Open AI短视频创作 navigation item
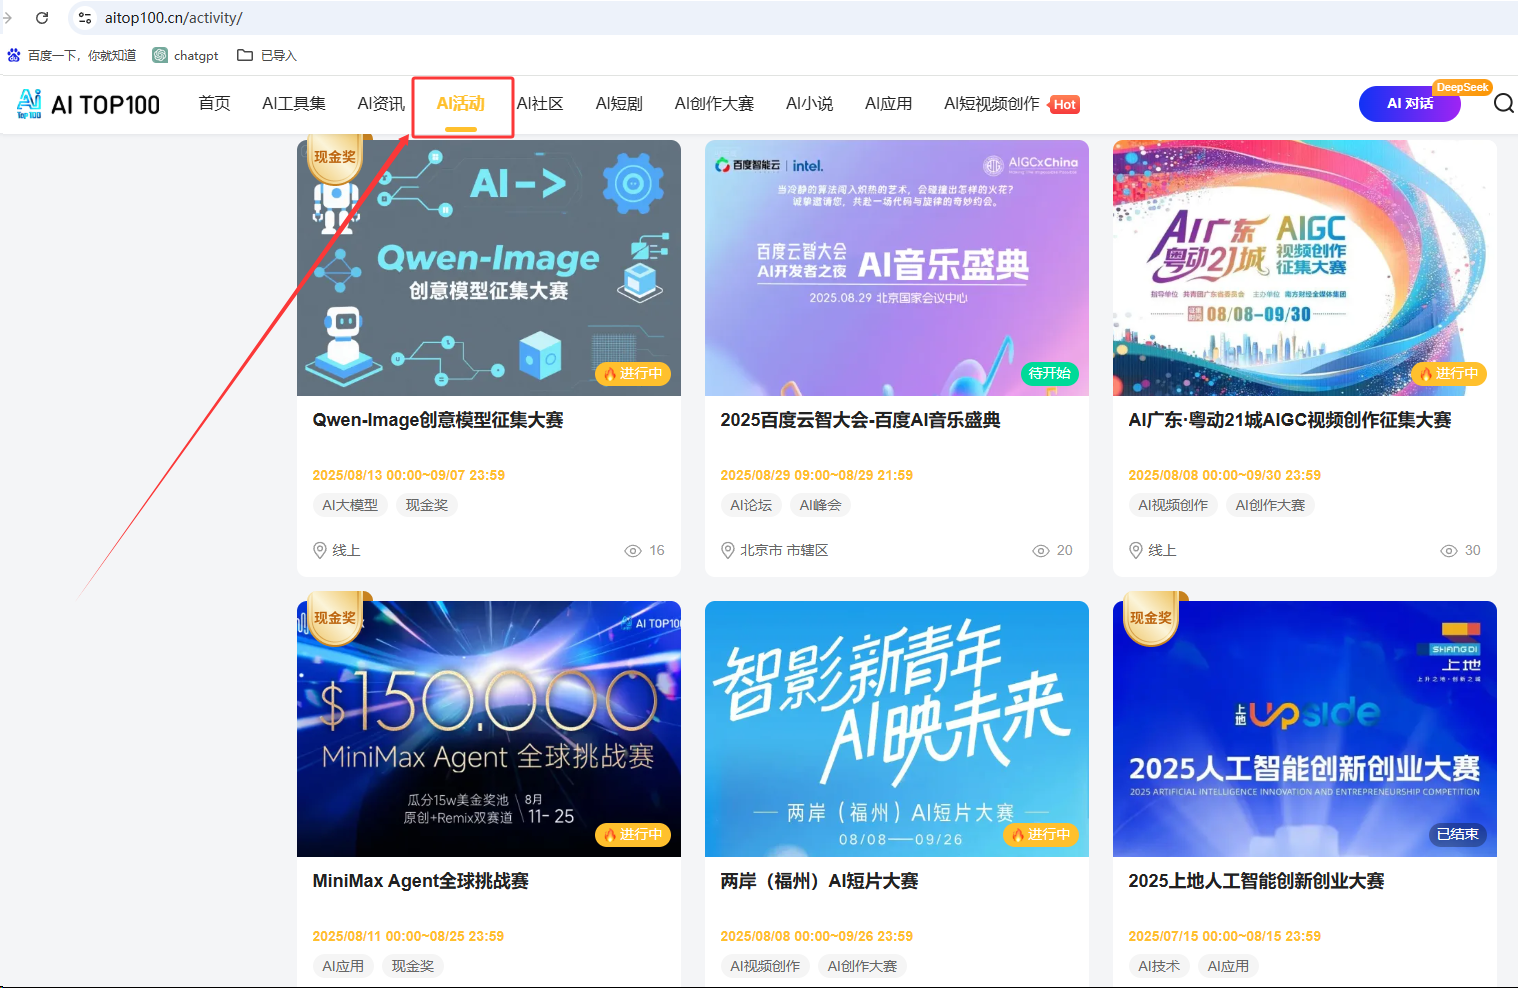1518x988 pixels. 992,104
